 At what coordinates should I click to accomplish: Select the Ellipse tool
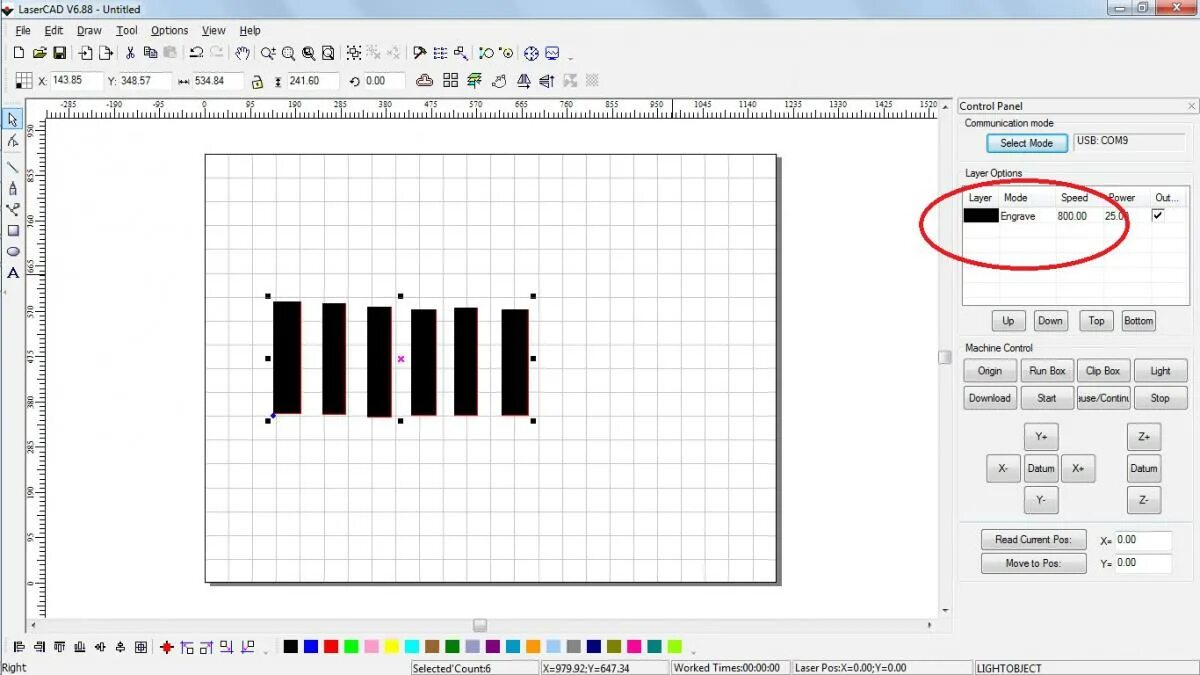click(x=13, y=251)
